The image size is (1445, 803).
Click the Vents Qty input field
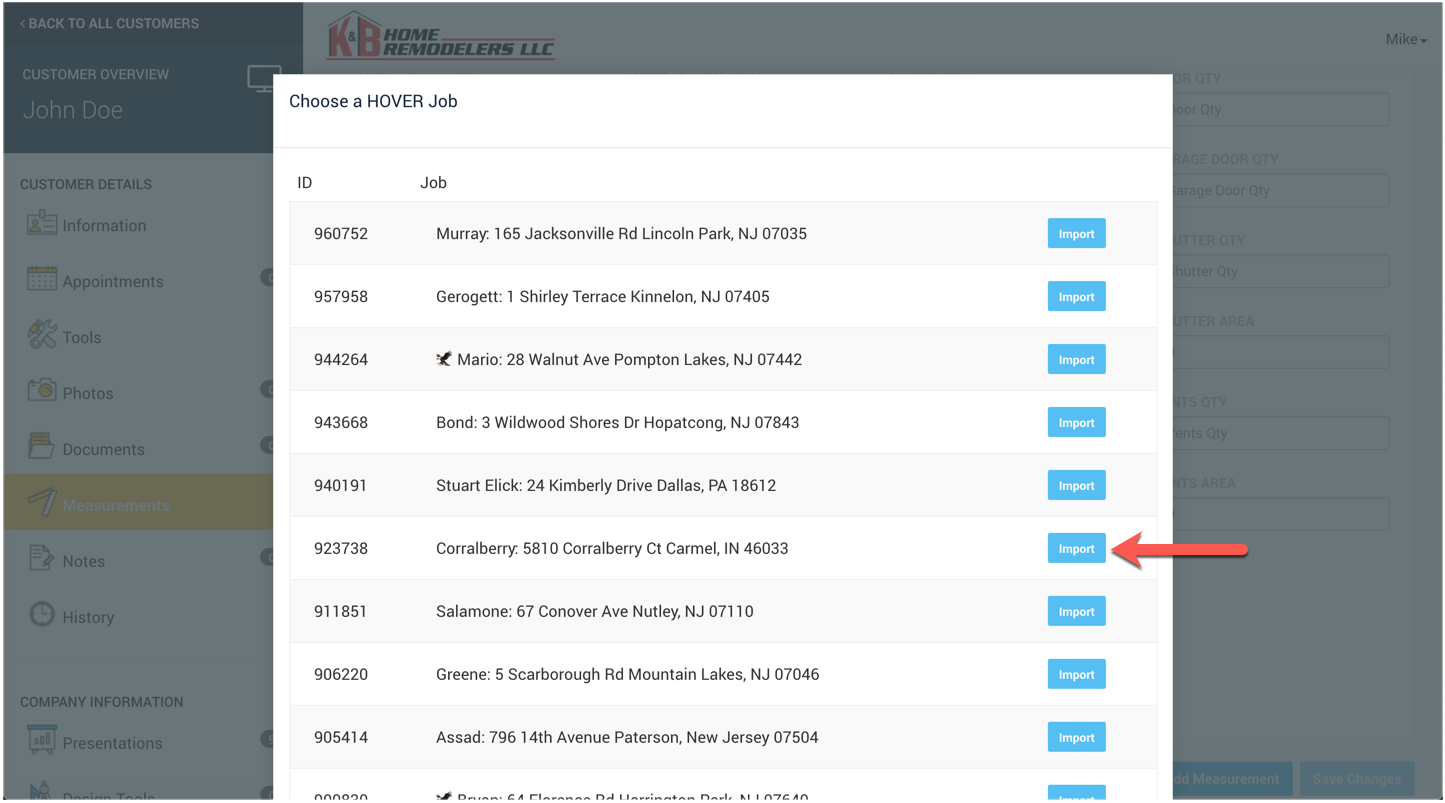1280,433
